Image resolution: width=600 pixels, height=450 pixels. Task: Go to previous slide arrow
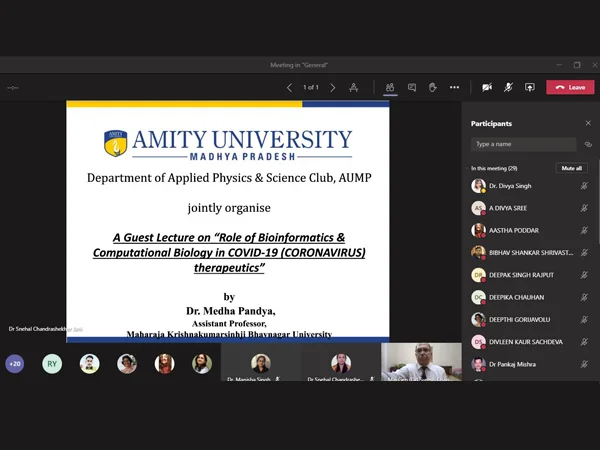tap(289, 88)
